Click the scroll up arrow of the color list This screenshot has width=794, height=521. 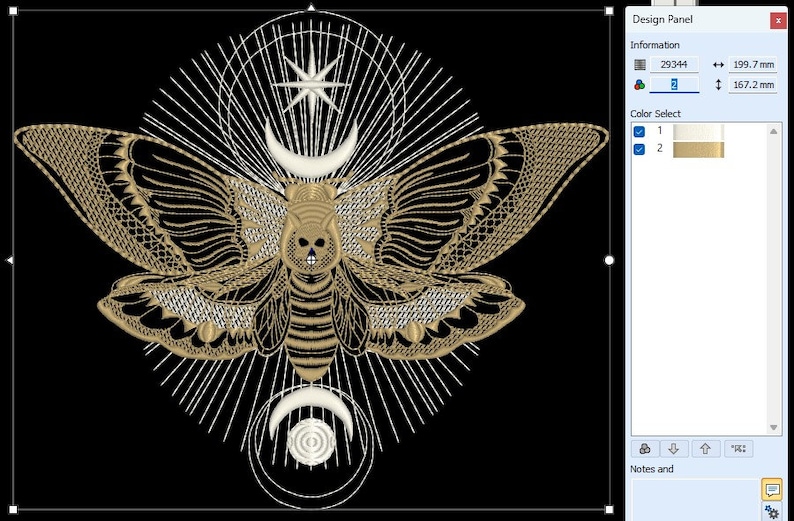click(773, 131)
